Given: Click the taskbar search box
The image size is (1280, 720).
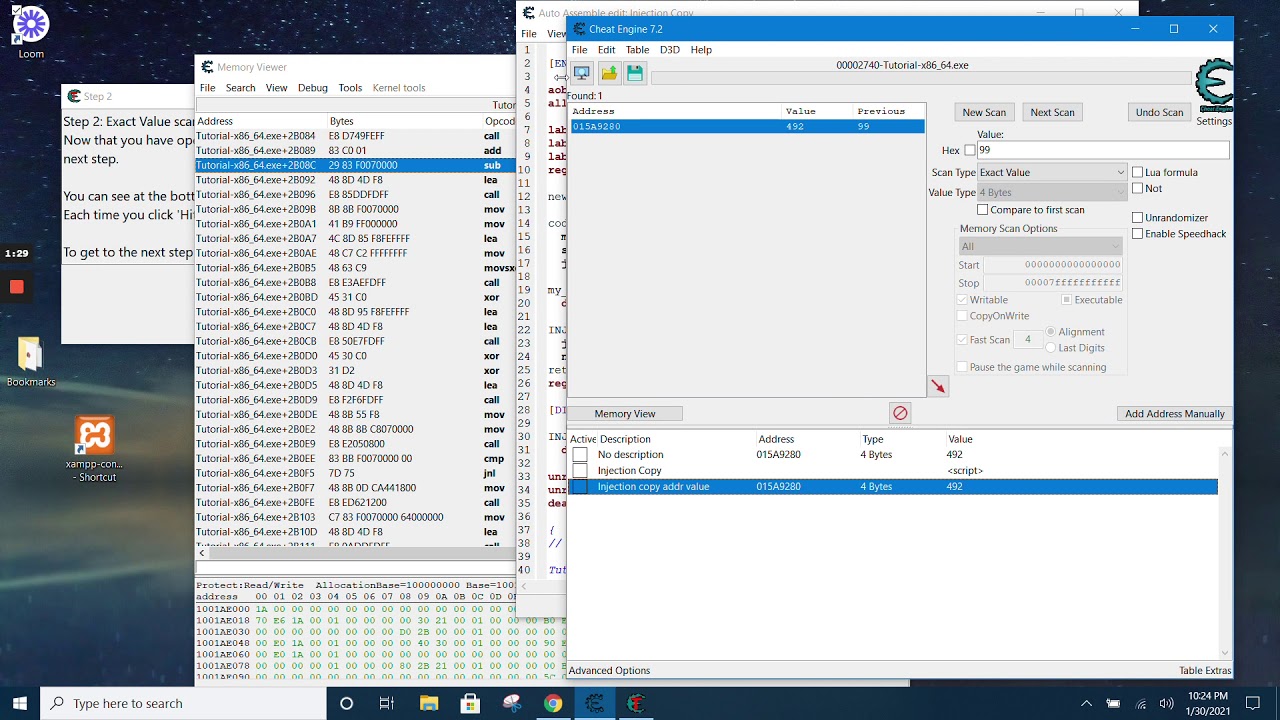Looking at the screenshot, I should tap(183, 703).
